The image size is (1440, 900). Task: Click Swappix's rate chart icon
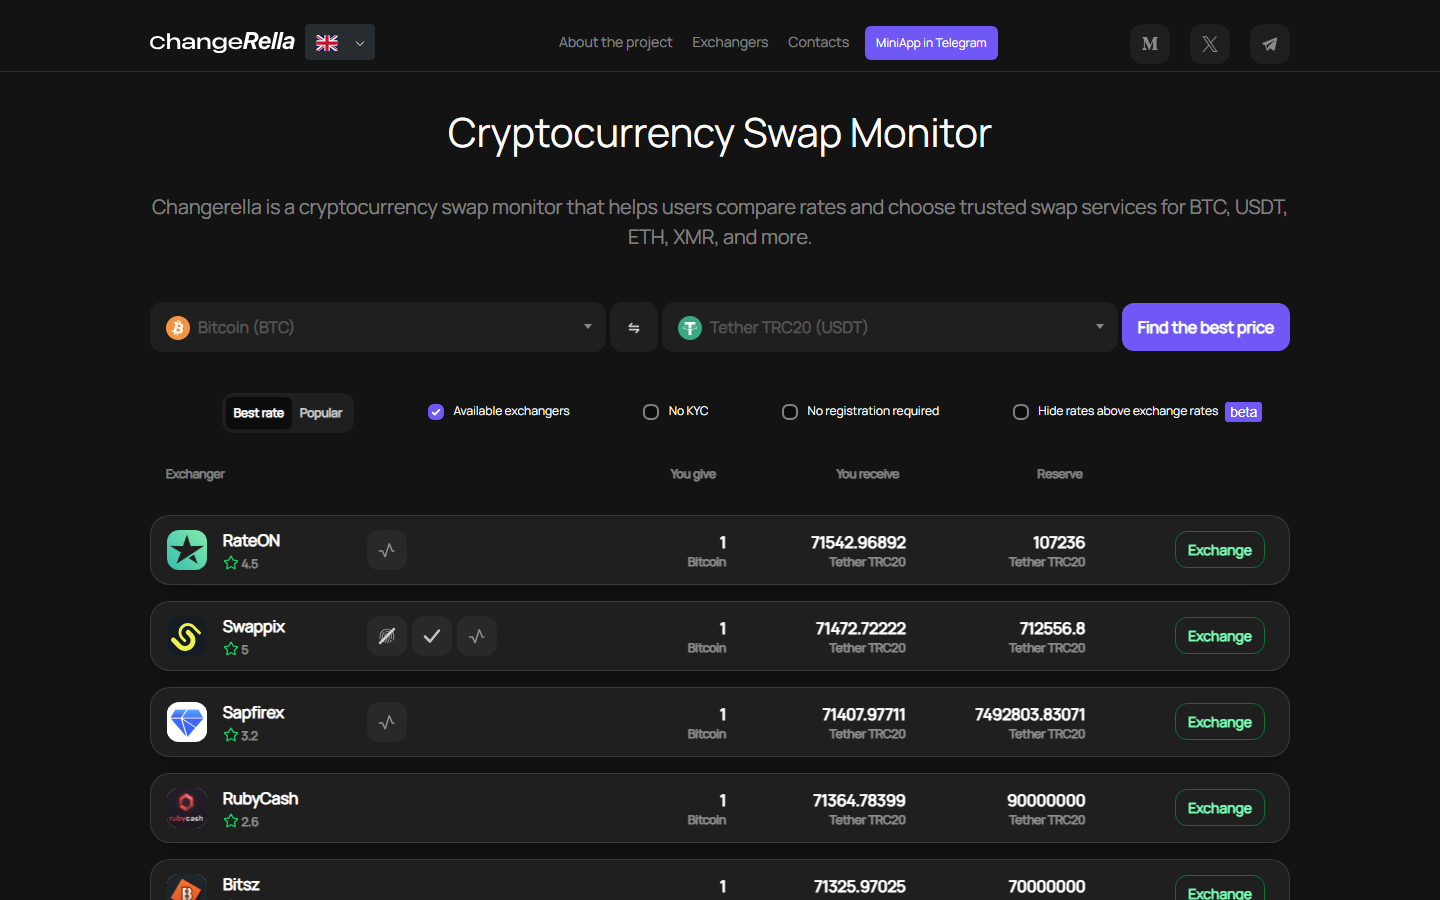[x=477, y=636]
